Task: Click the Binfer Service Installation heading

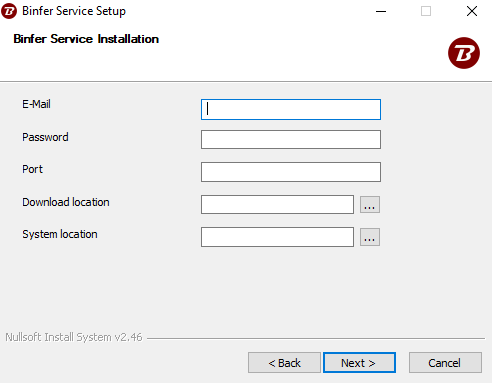Action: 86,39
